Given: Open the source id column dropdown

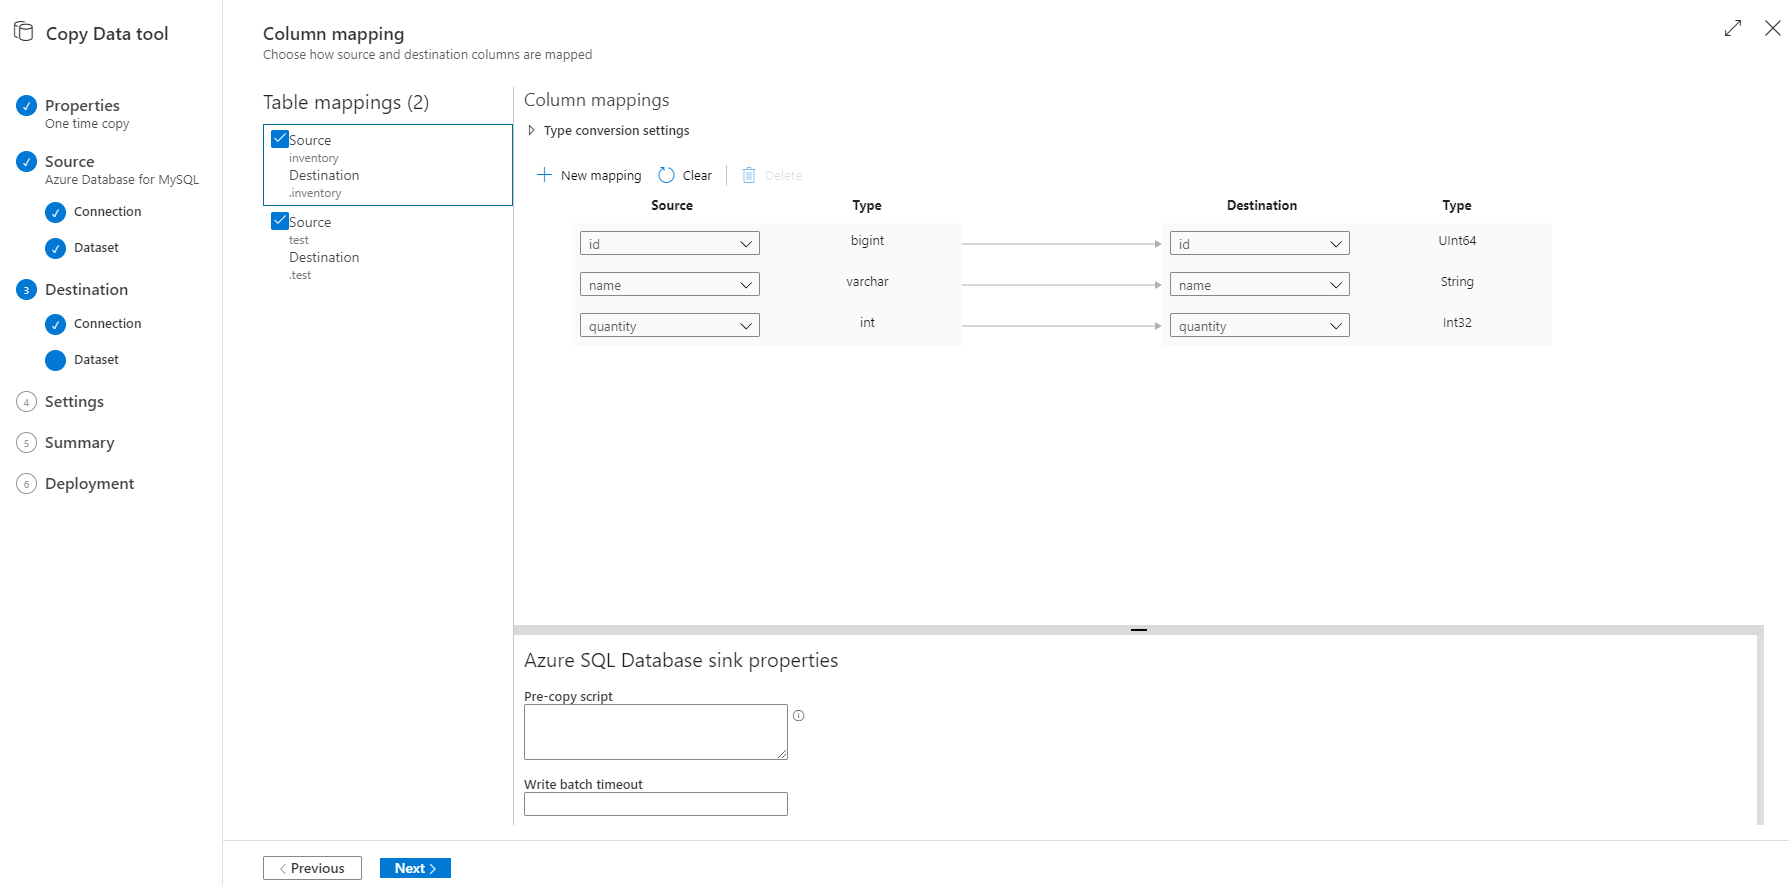Looking at the screenshot, I should (669, 244).
